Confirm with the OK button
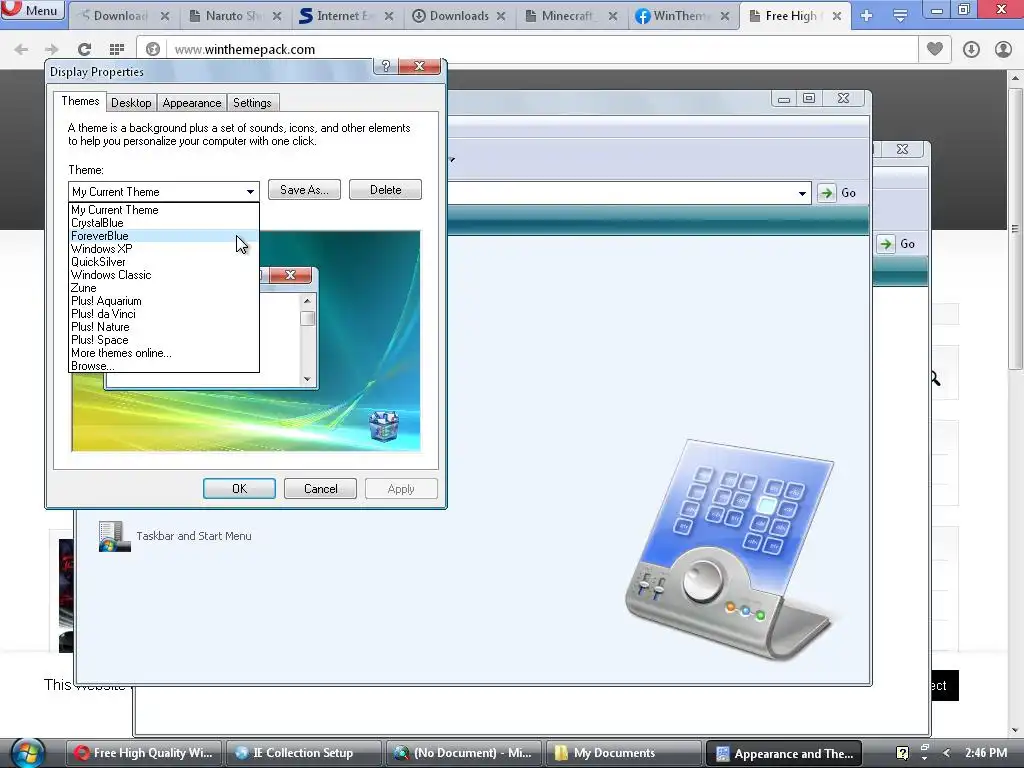This screenshot has width=1024, height=768. [239, 488]
